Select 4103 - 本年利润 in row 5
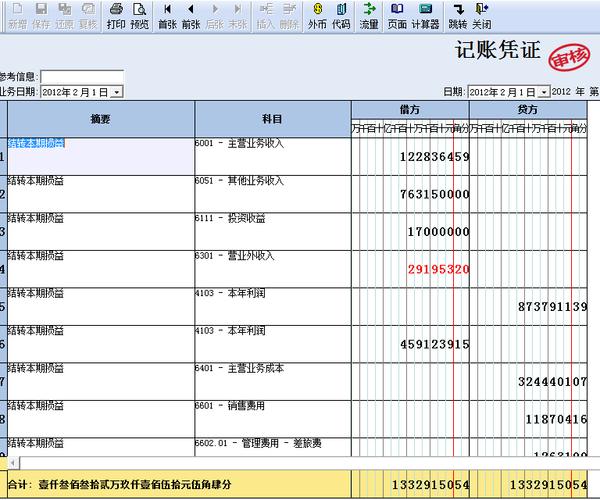Image resolution: width=600 pixels, height=500 pixels. 272,306
